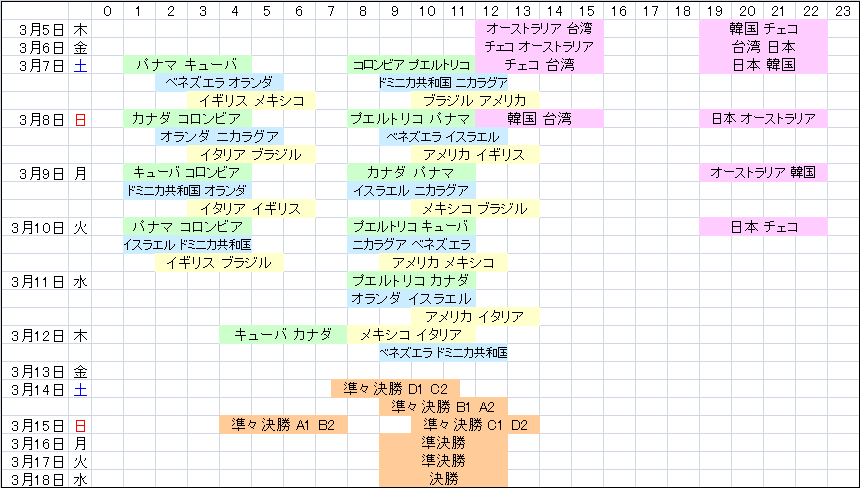Screen dimensions: 860x488
Task: Select the 日本 韓国 game on 3月7日
Action: [x=763, y=65]
